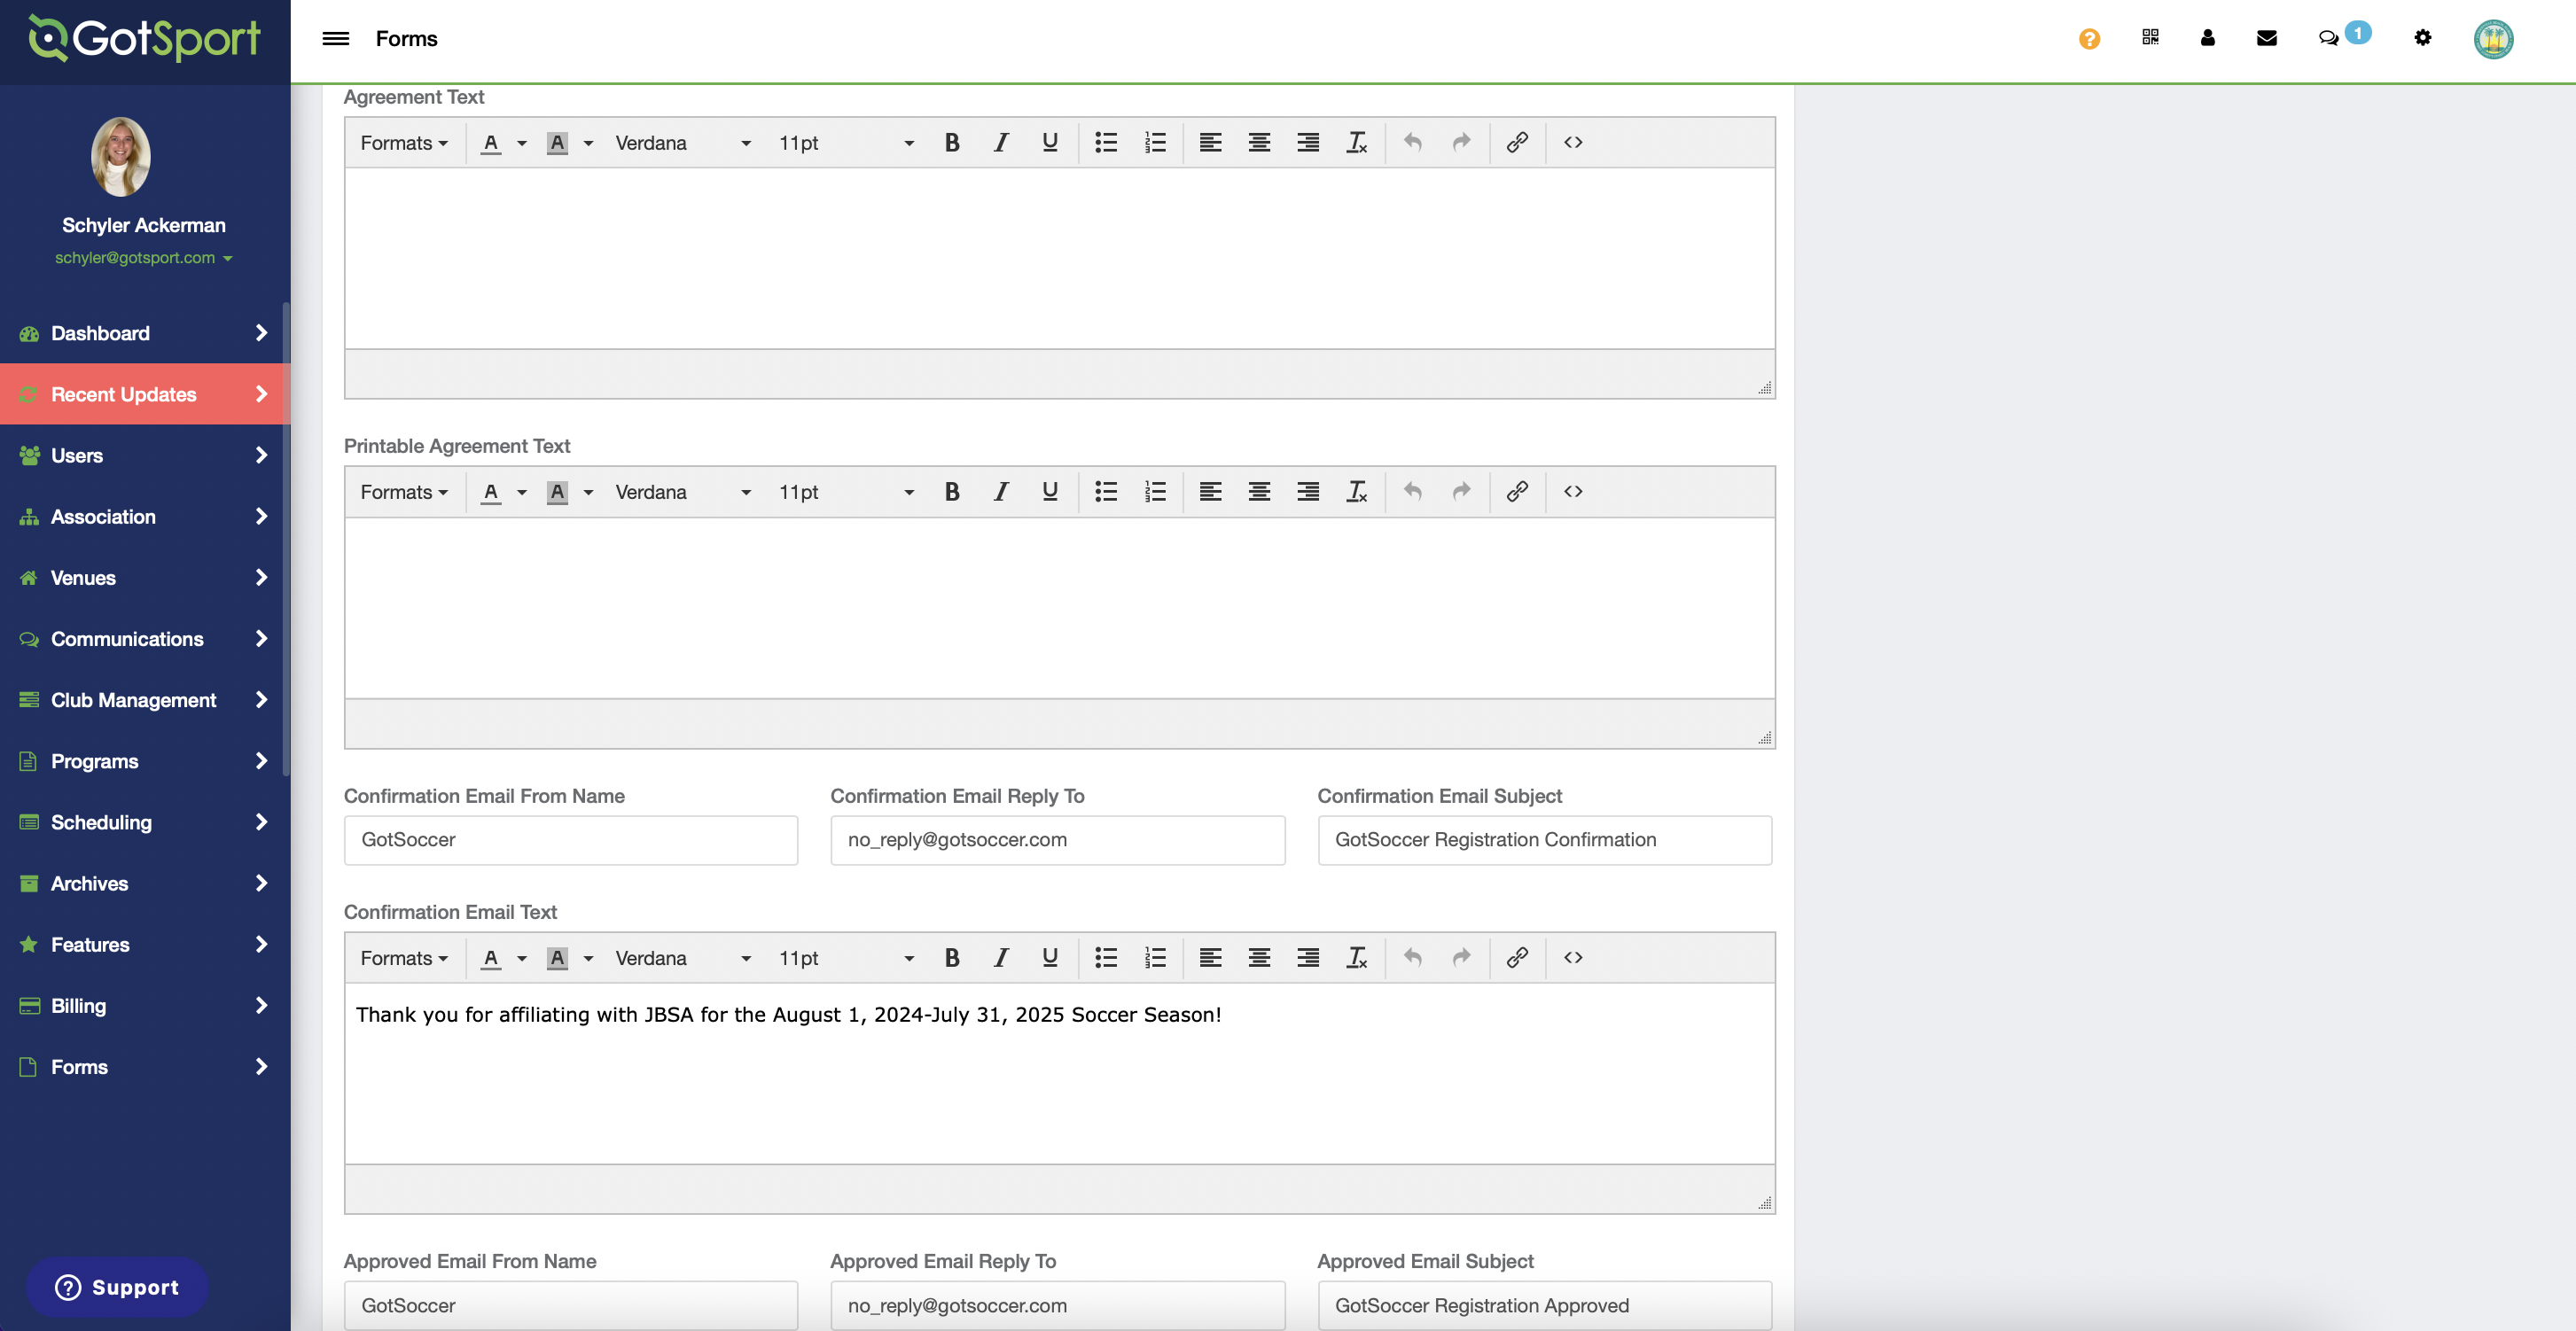Open Formats dropdown in Agreement Text editor
The image size is (2576, 1331).
404,143
